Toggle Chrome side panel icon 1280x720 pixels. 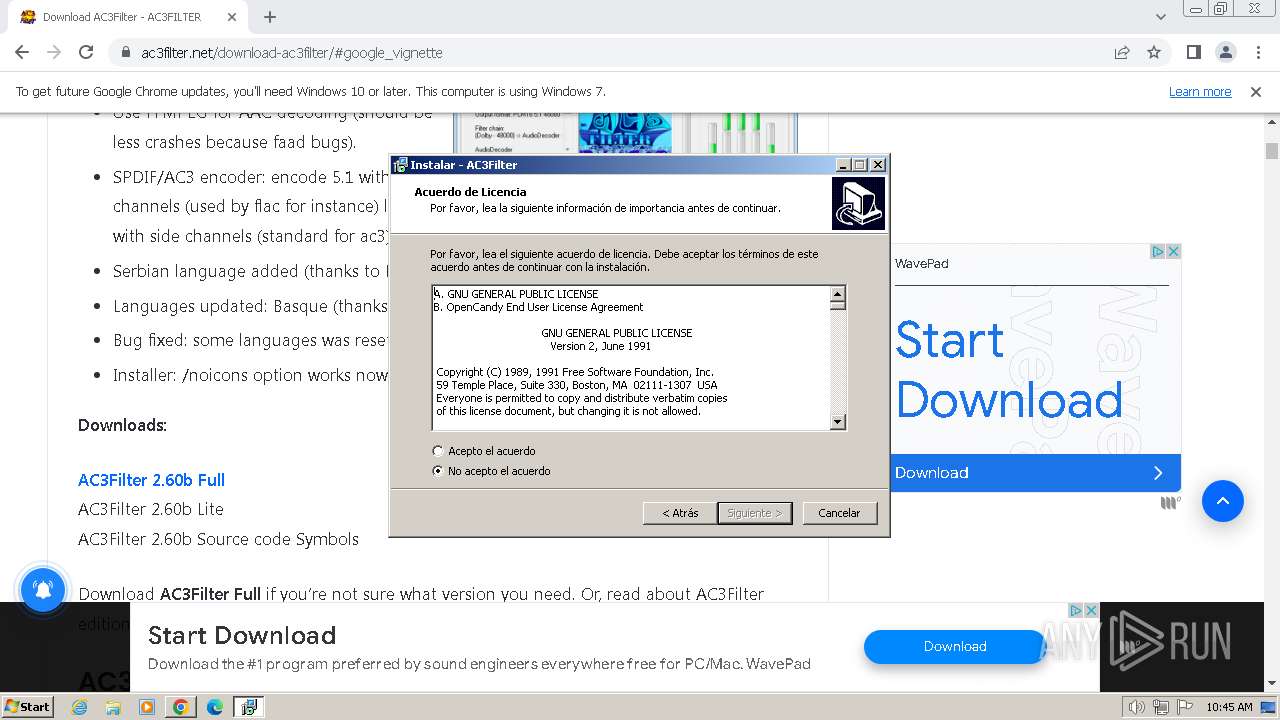(x=1194, y=52)
